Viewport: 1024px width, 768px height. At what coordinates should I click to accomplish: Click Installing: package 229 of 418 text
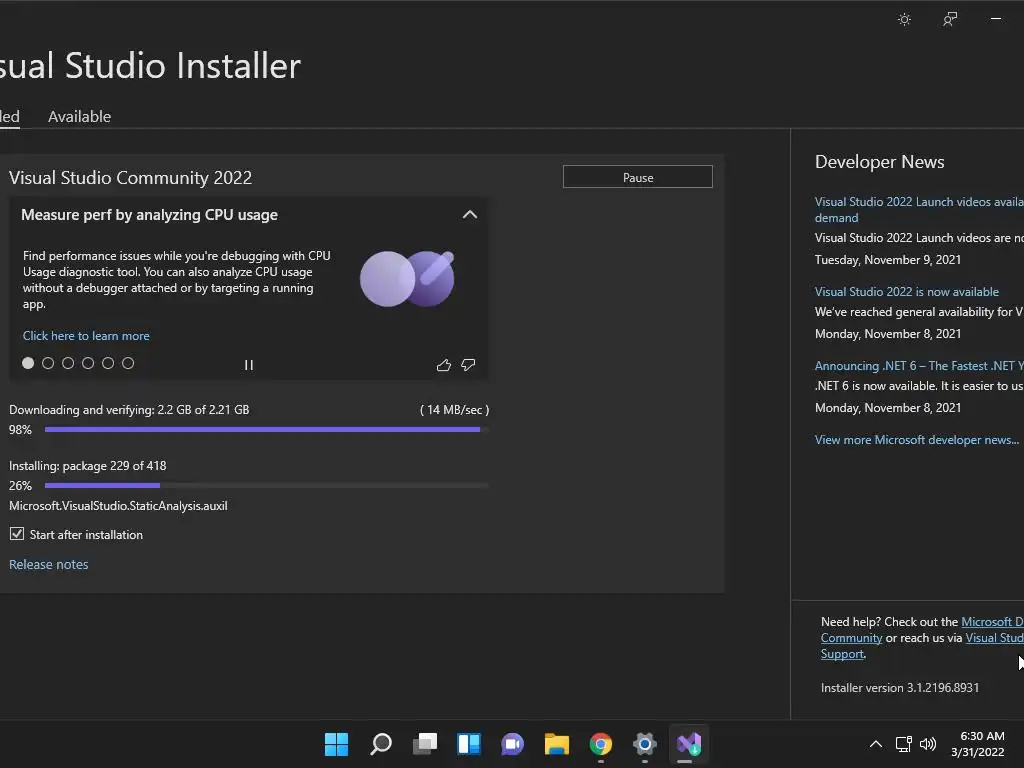point(88,466)
